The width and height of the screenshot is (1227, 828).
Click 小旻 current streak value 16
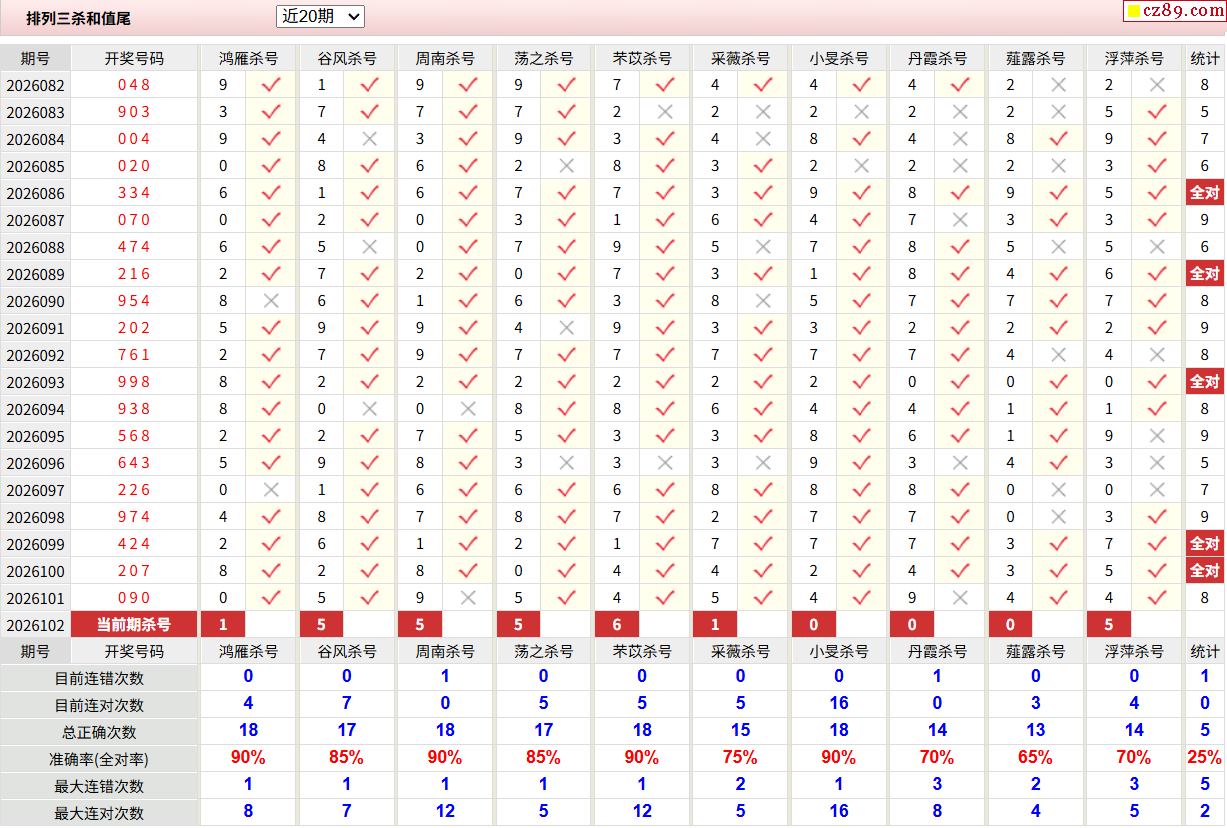point(839,704)
